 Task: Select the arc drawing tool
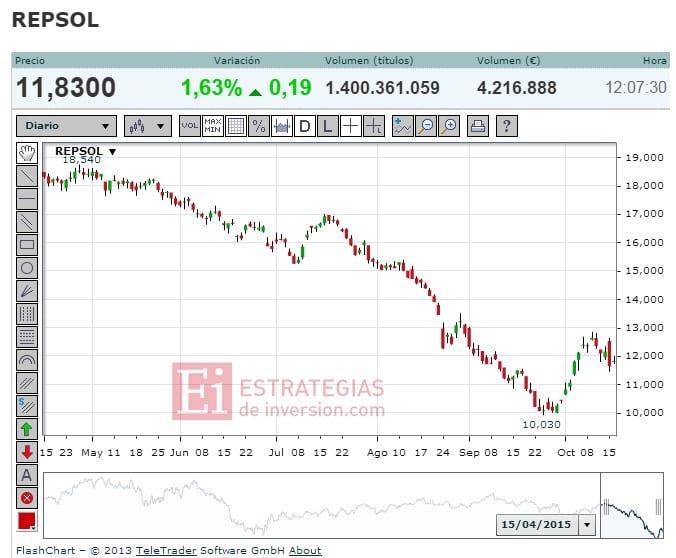coord(27,360)
